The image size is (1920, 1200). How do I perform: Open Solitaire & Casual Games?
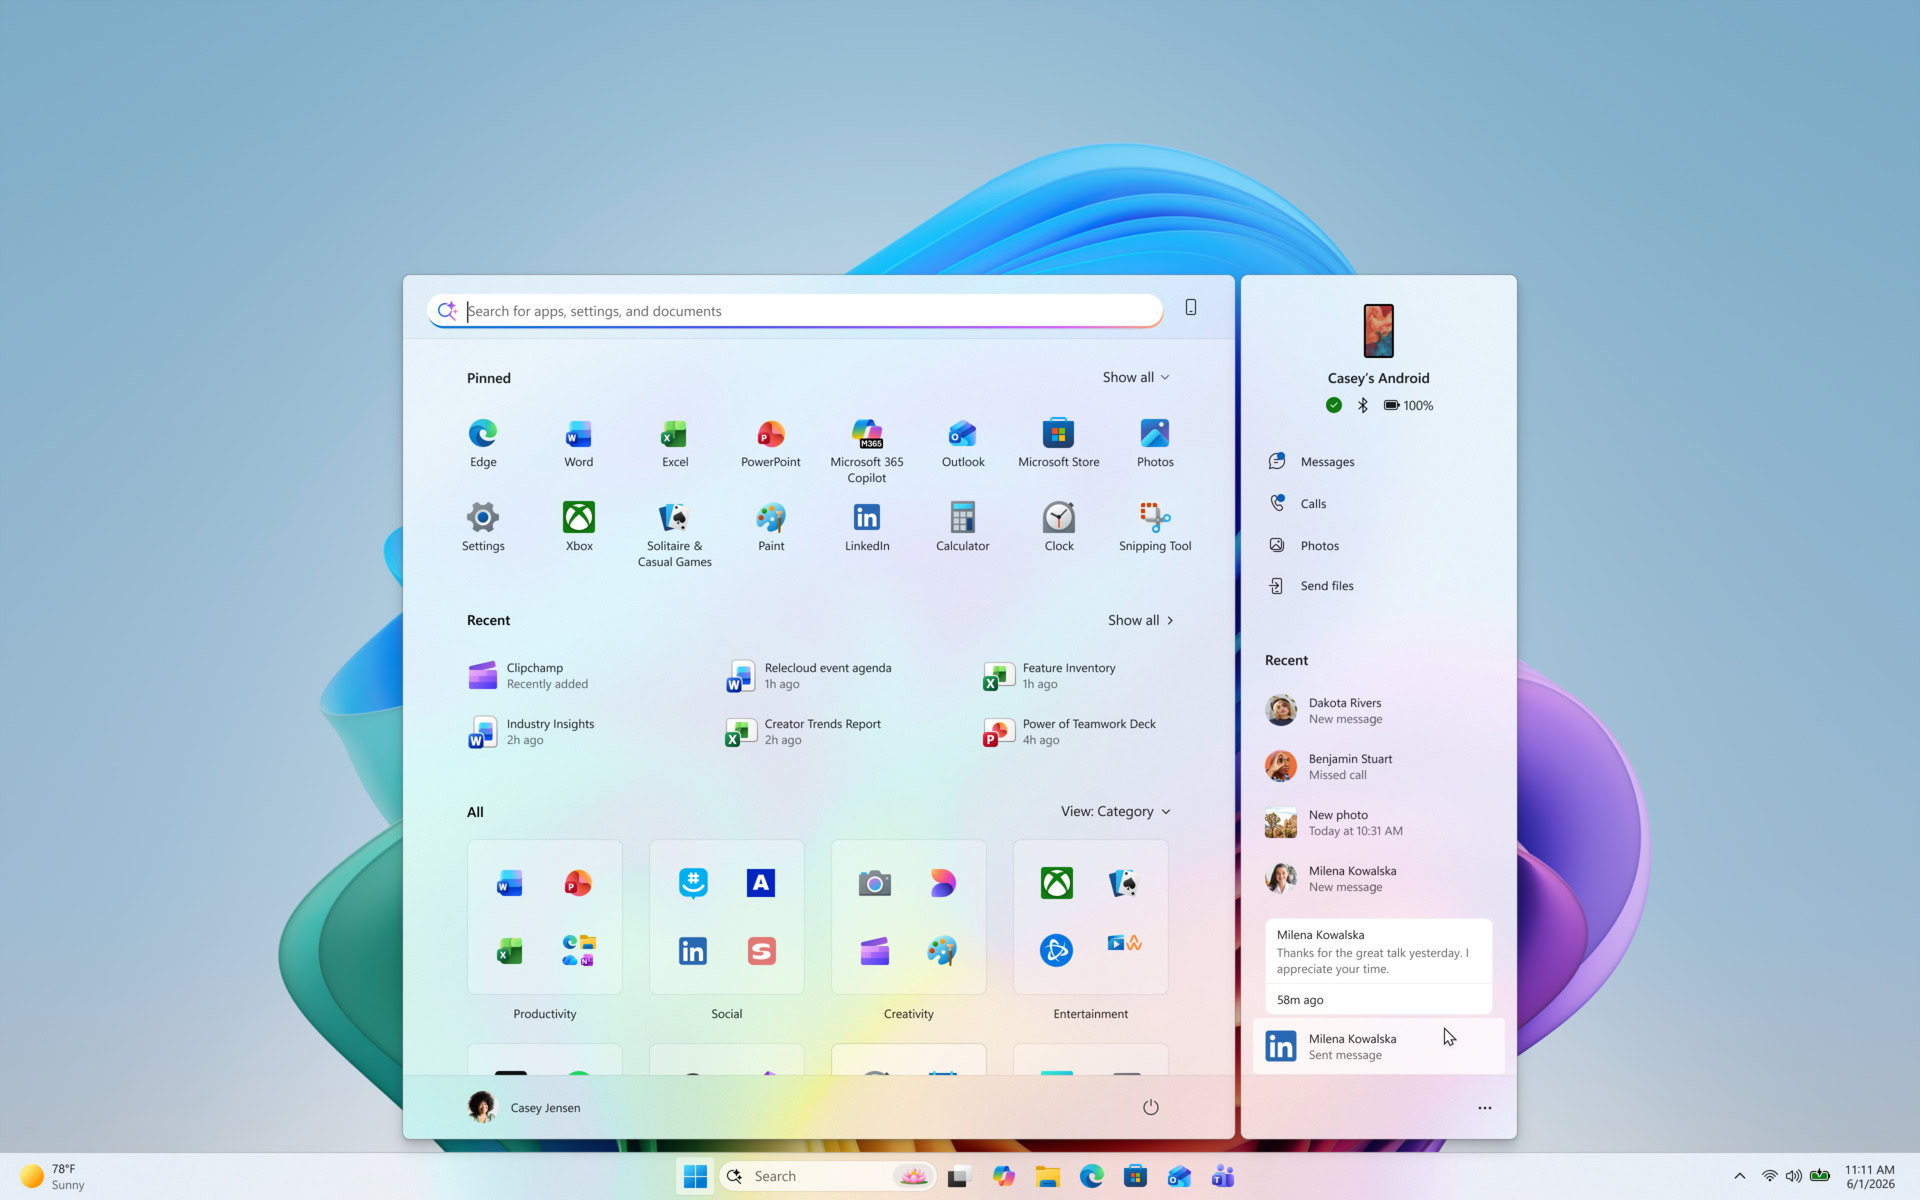[x=675, y=535]
